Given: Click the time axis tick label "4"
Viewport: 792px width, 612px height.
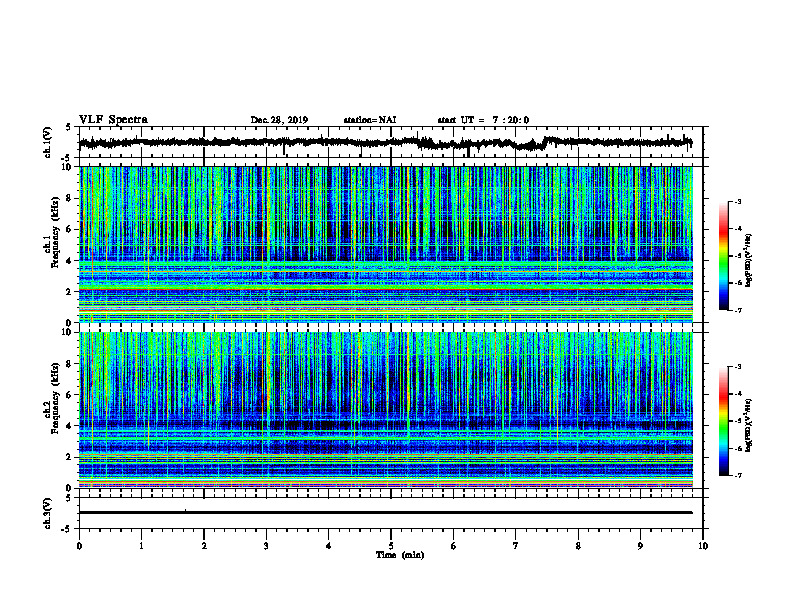Looking at the screenshot, I should (329, 546).
